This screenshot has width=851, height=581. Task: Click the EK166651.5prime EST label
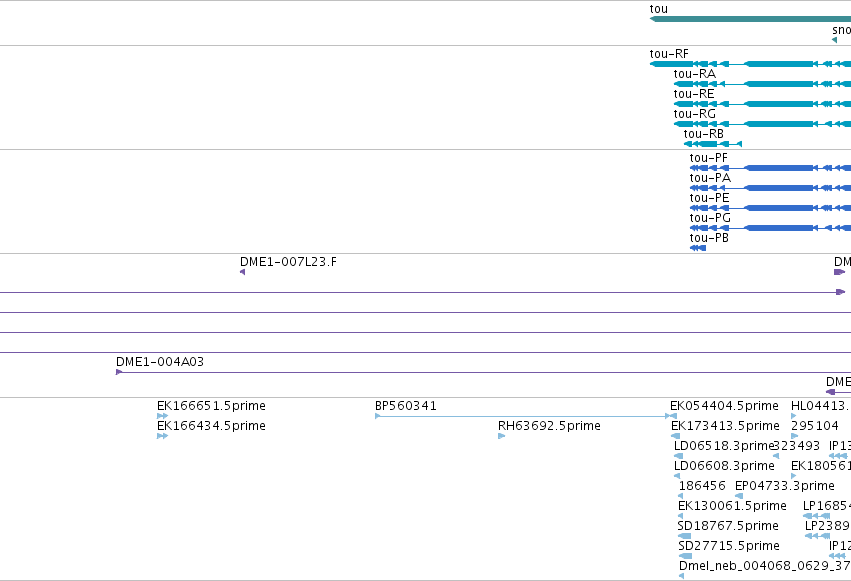pos(211,406)
